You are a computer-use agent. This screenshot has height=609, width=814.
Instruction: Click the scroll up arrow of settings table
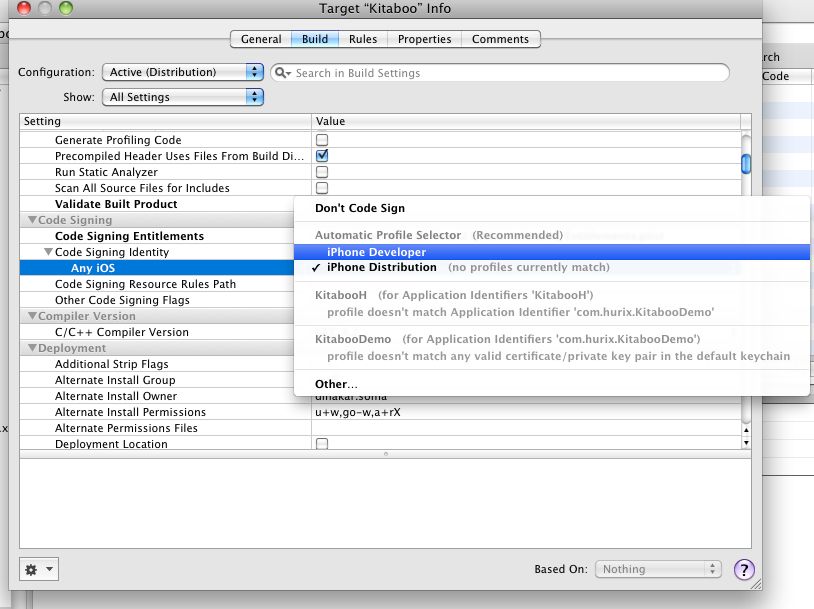[746, 430]
